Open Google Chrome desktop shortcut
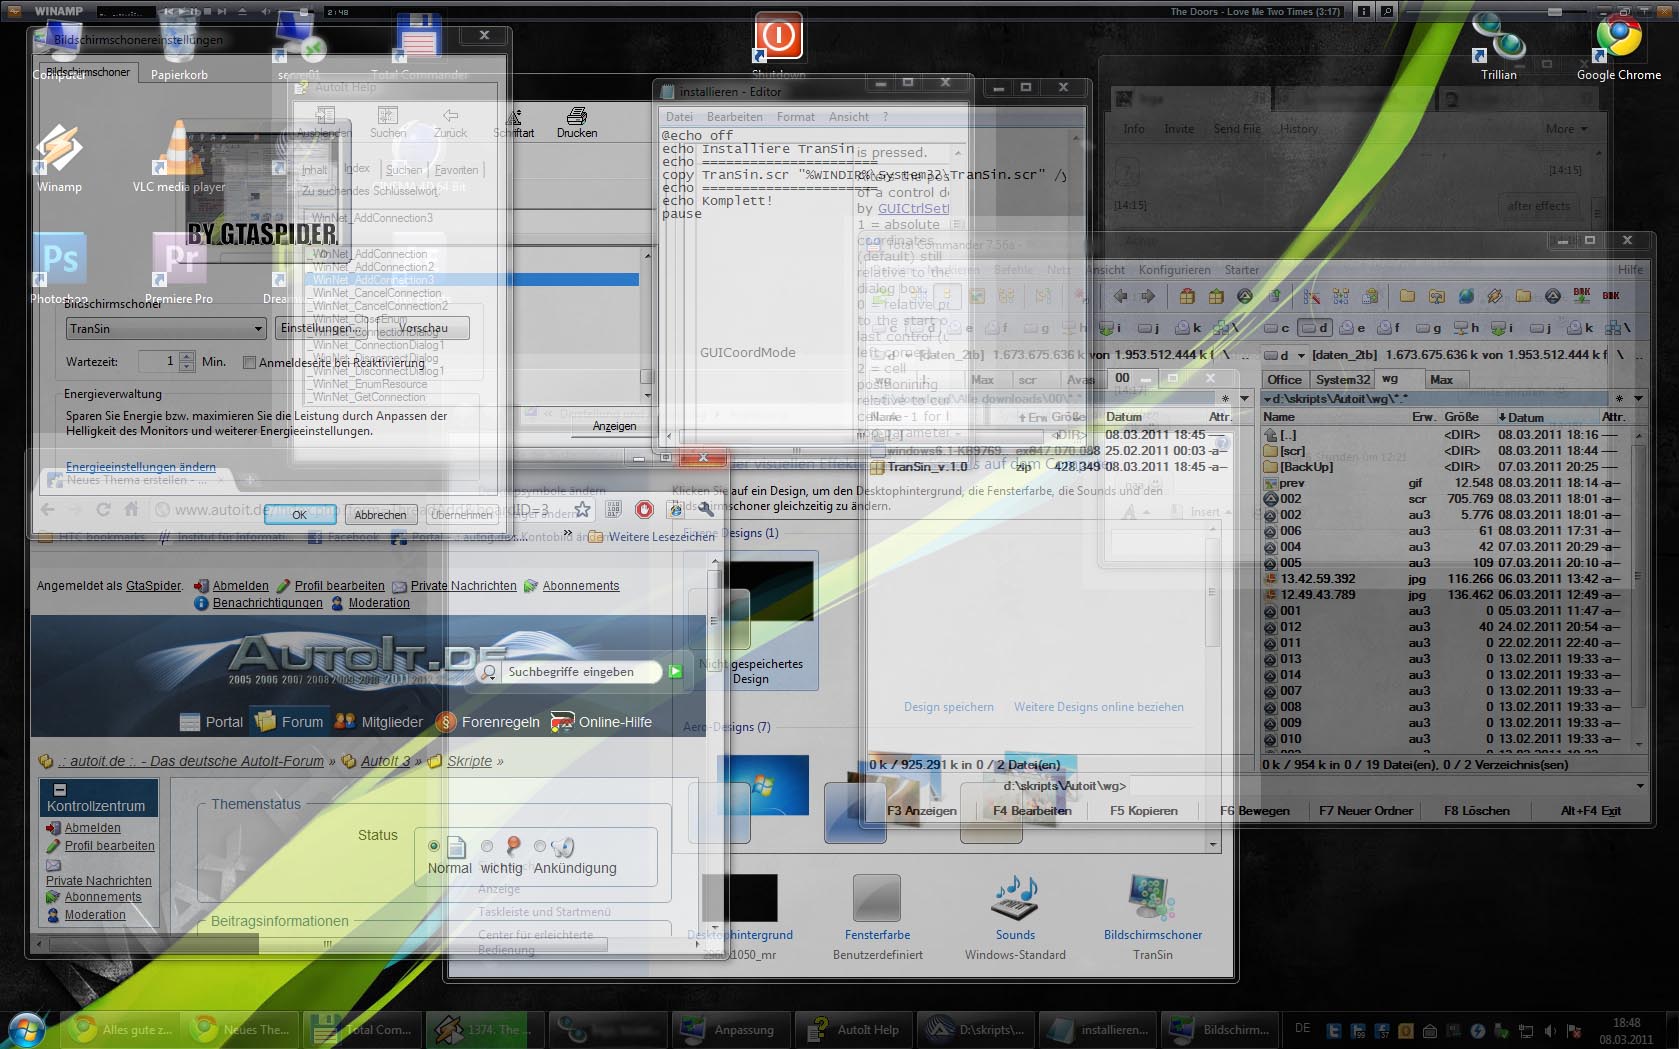Image resolution: width=1679 pixels, height=1049 pixels. coord(1618,40)
